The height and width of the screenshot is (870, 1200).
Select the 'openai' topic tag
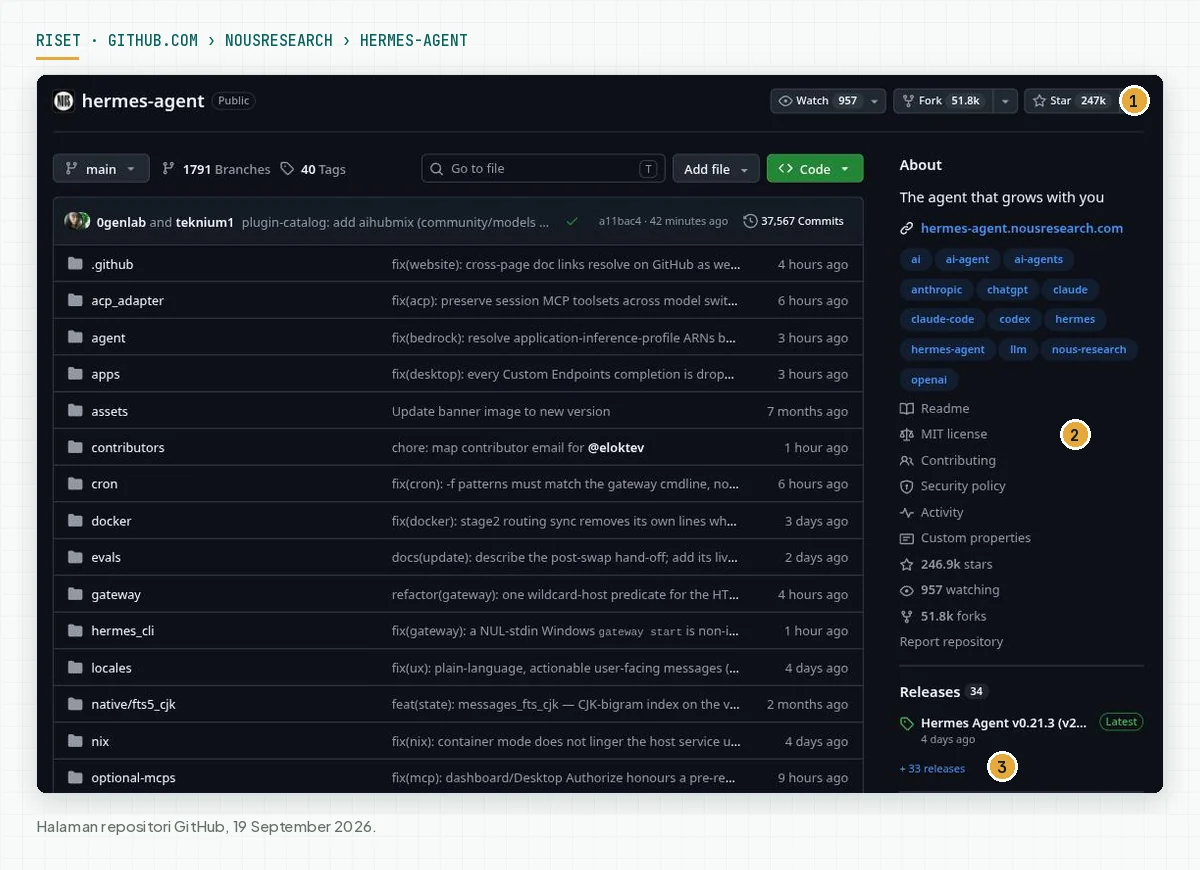[x=929, y=379]
